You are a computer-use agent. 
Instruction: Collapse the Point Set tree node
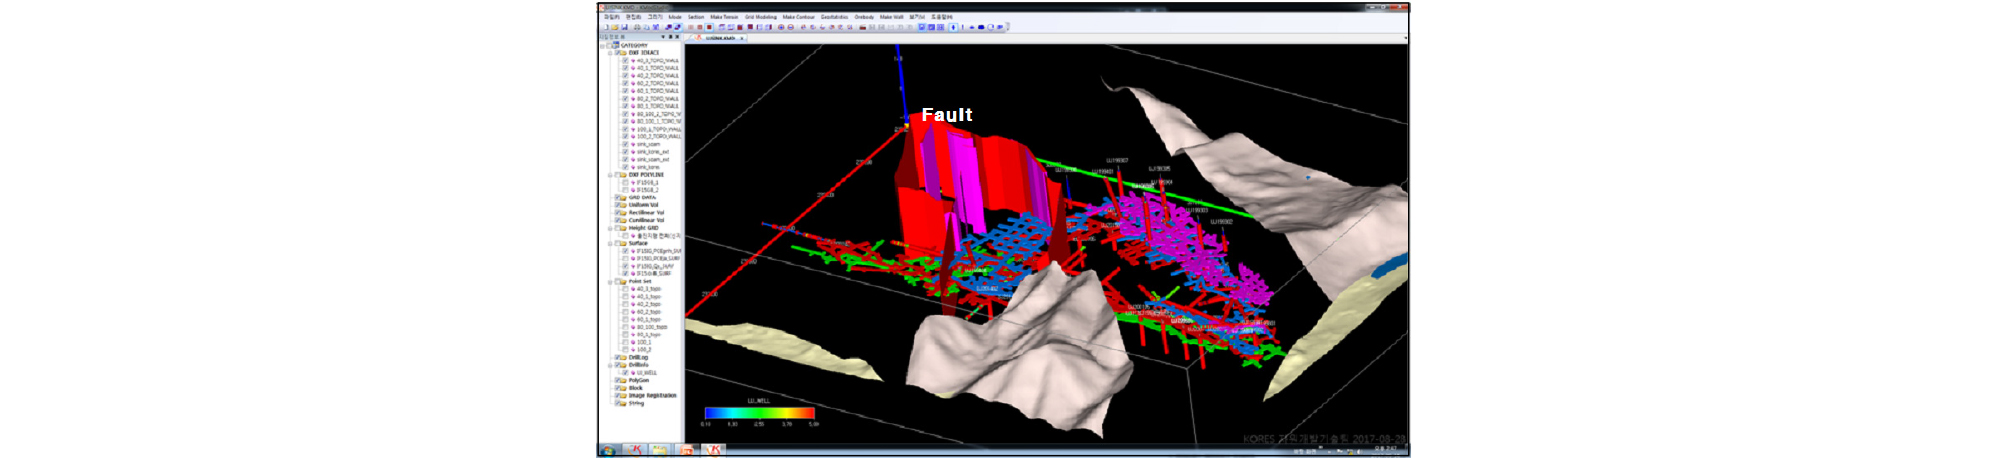click(610, 281)
